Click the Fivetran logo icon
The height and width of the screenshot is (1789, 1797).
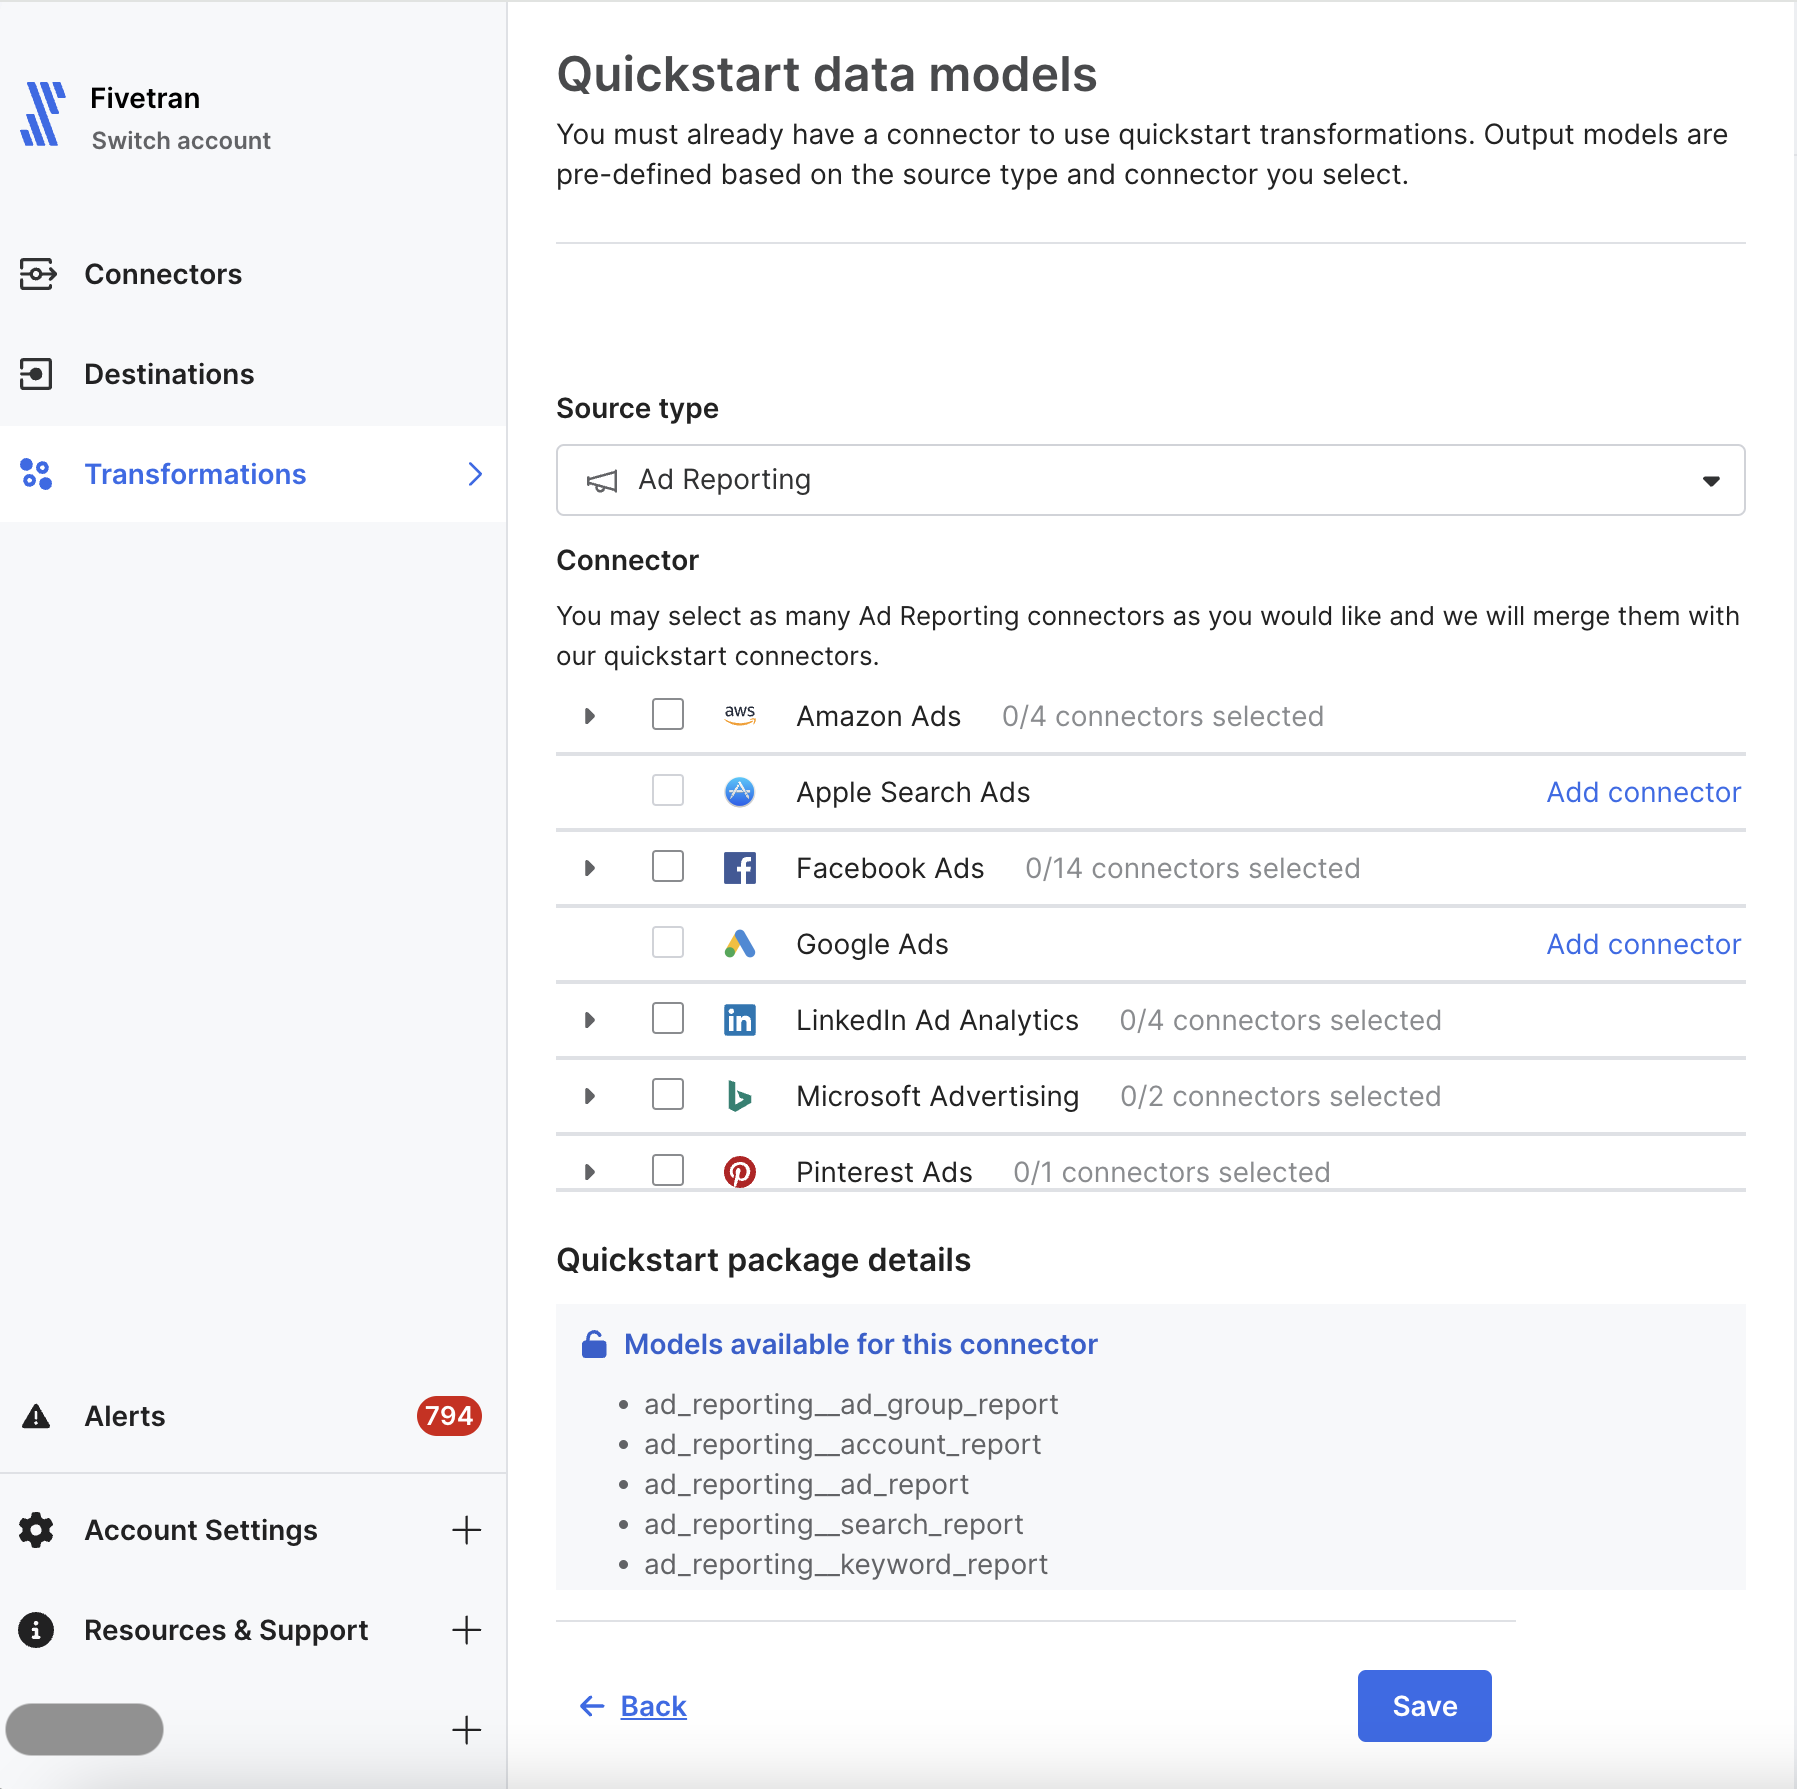point(42,114)
